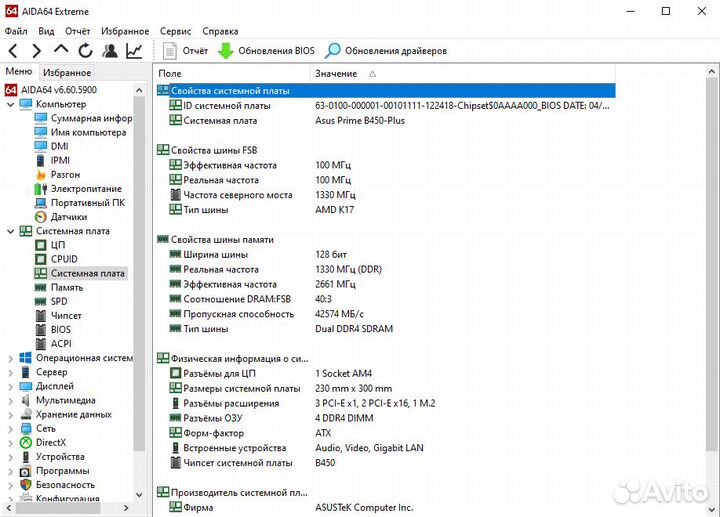Expand the Сервер tree node

click(x=11, y=372)
